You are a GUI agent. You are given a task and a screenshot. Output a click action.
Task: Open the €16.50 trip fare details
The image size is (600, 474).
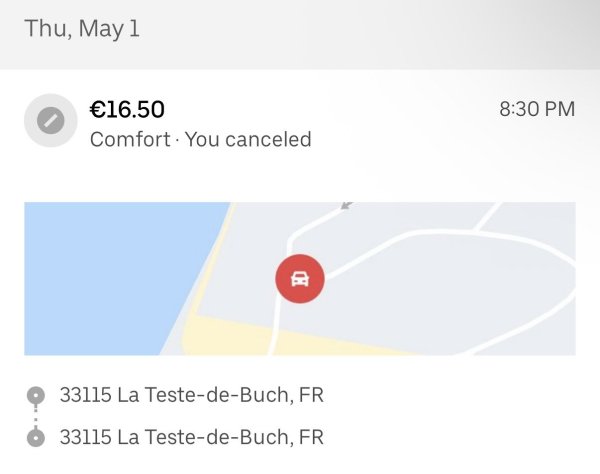click(127, 109)
